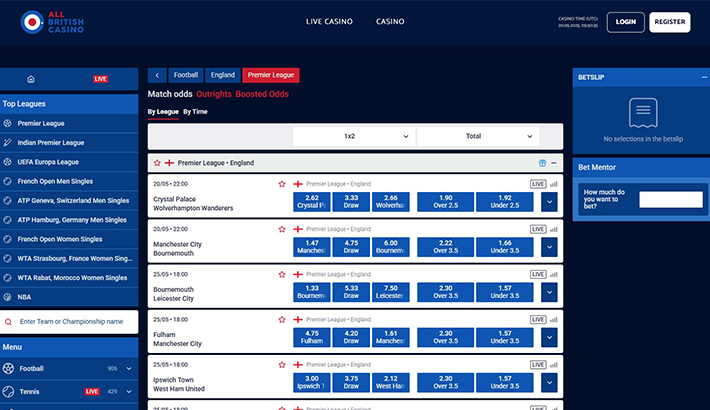Click the LOGIN button

[x=626, y=22]
